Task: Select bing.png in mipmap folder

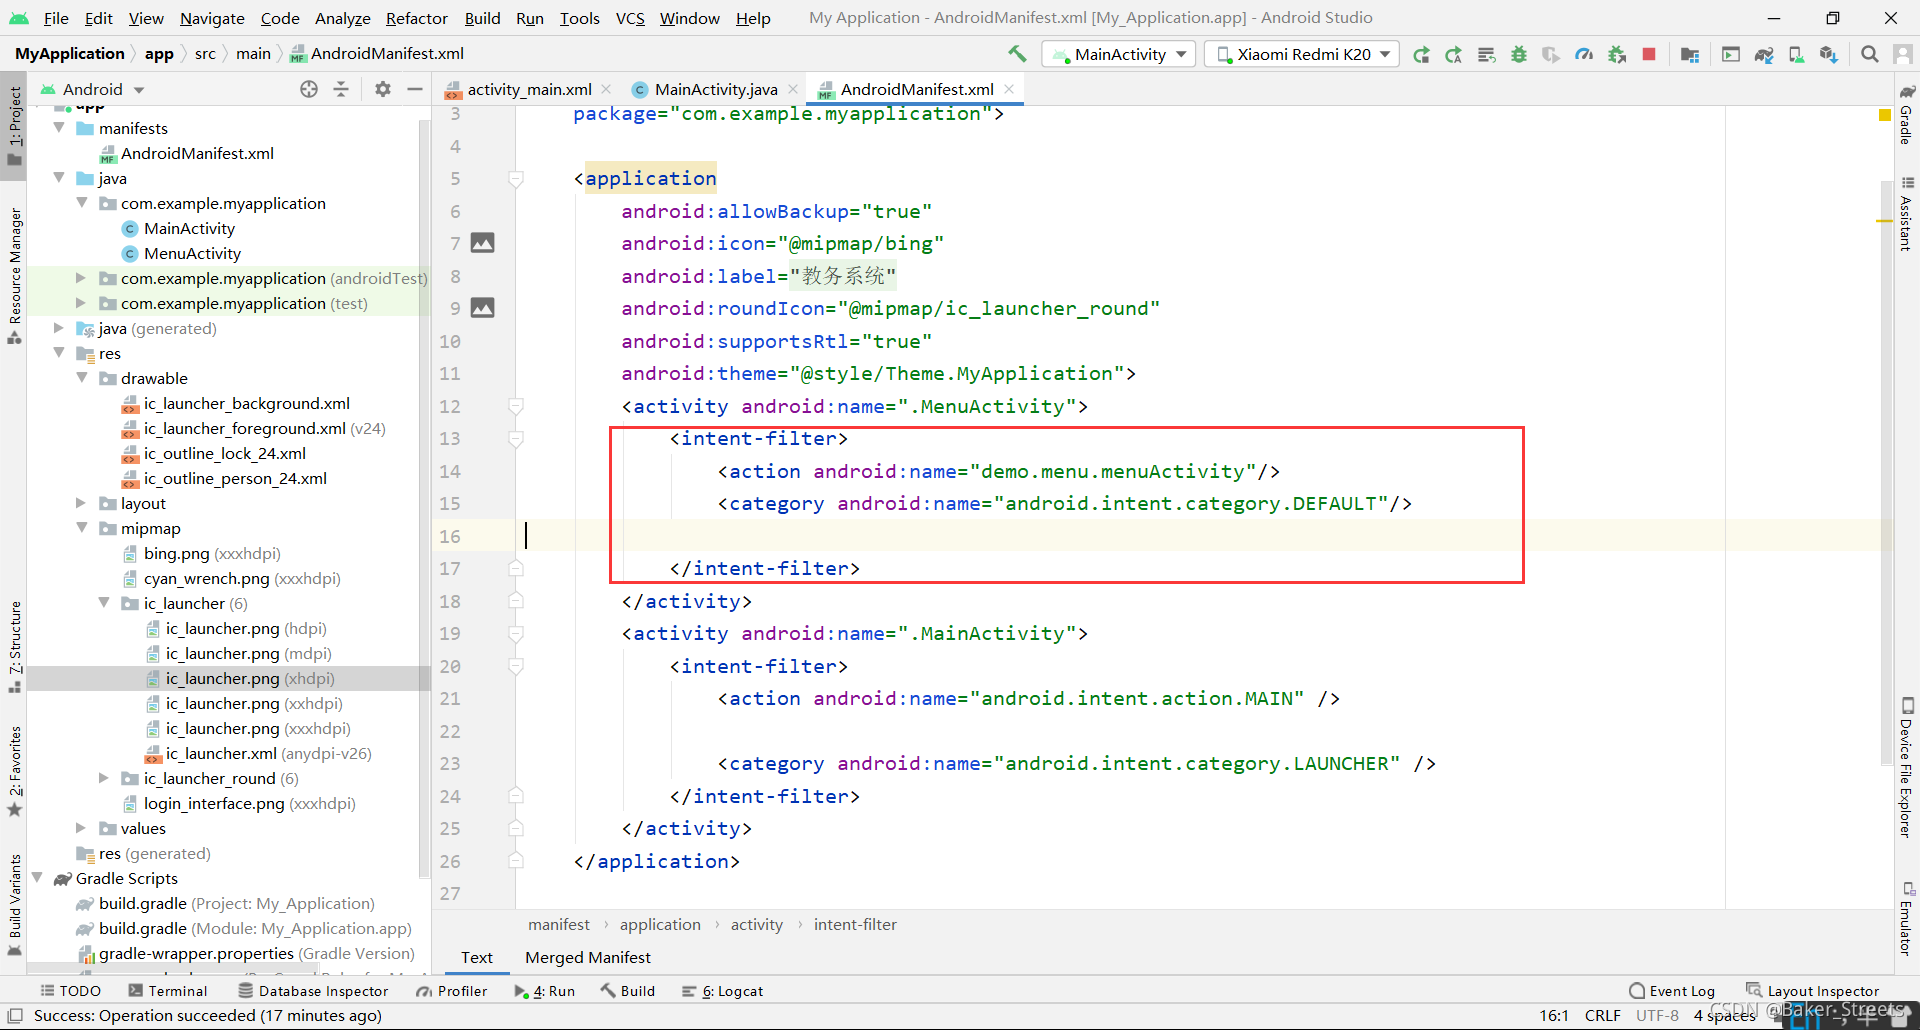Action: [176, 553]
